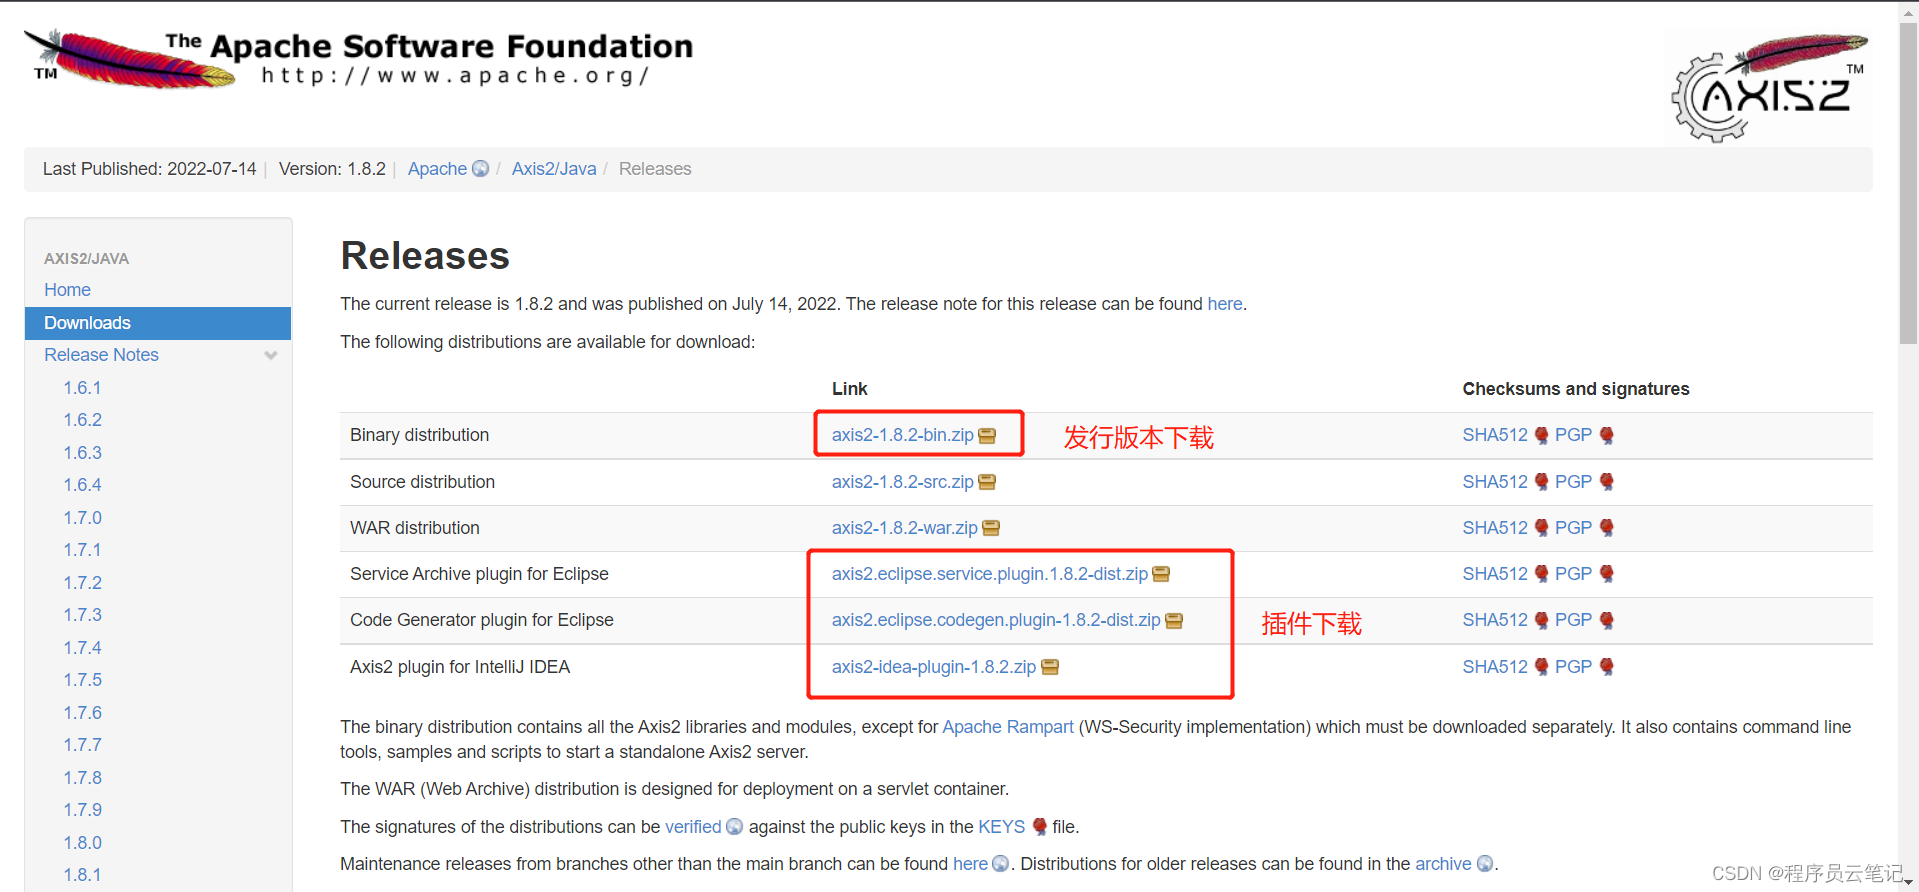Screen dimensions: 1919x892
Task: Click the seal icon after PGP in Binary distribution row
Action: tap(1606, 435)
